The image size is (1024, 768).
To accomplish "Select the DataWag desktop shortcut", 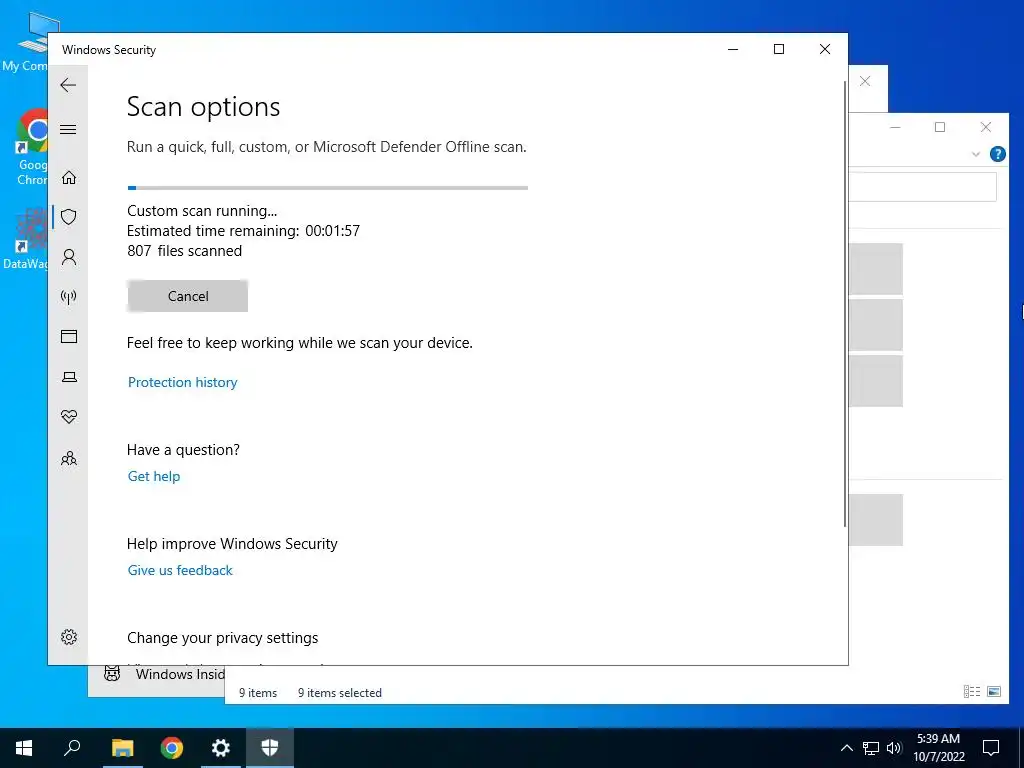I will pos(24,238).
